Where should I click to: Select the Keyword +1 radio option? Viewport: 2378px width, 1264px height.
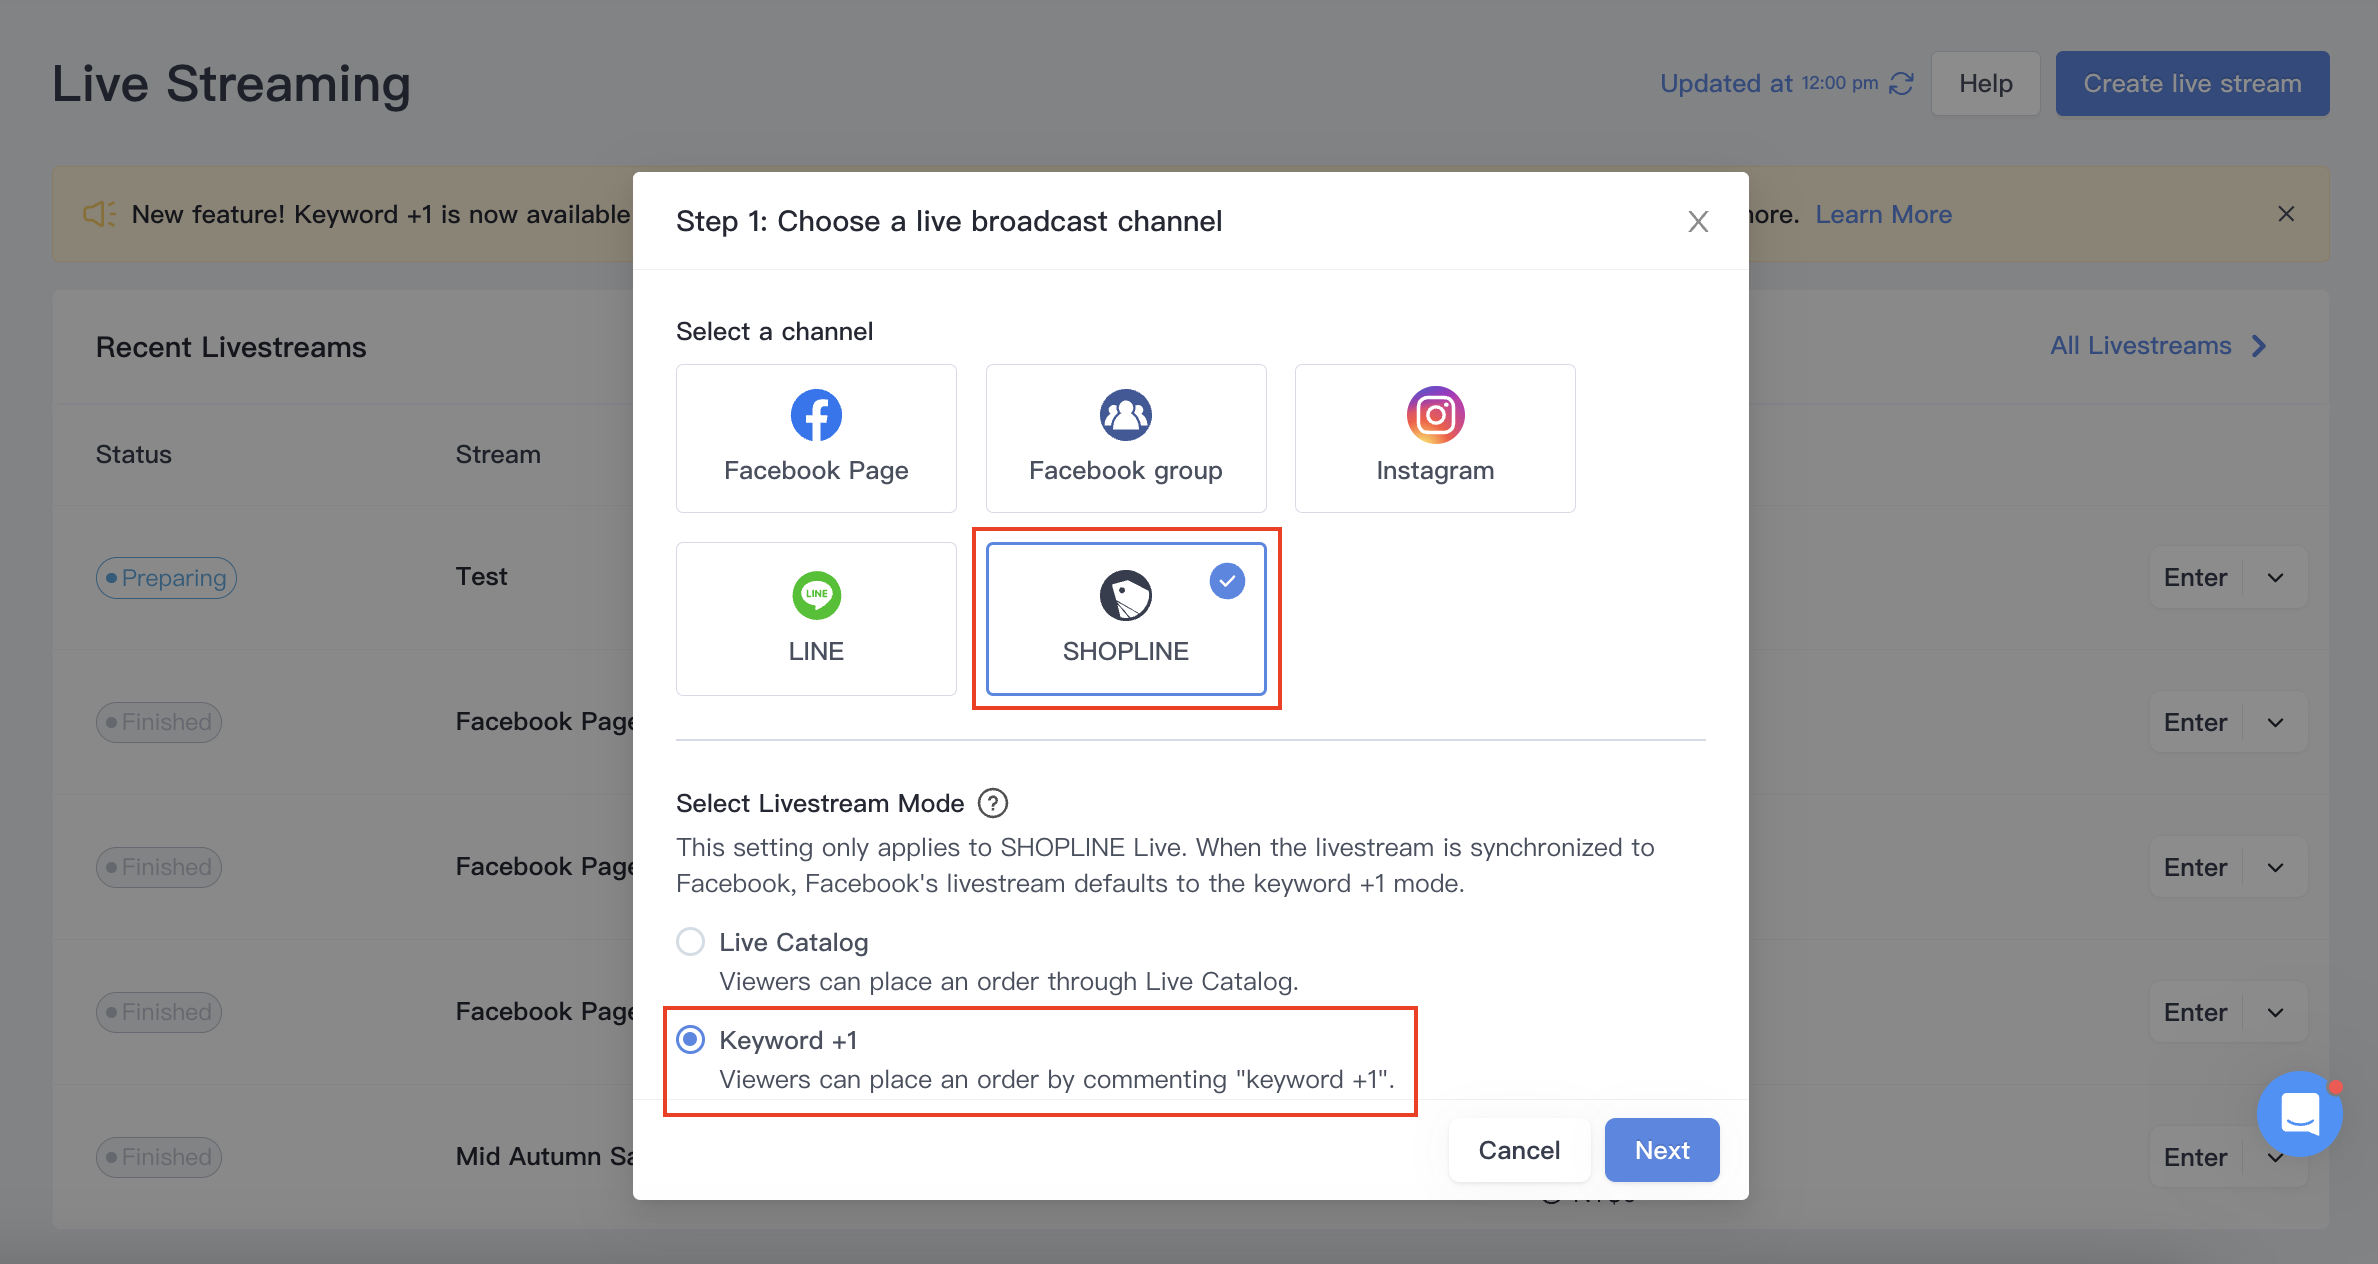coord(690,1040)
